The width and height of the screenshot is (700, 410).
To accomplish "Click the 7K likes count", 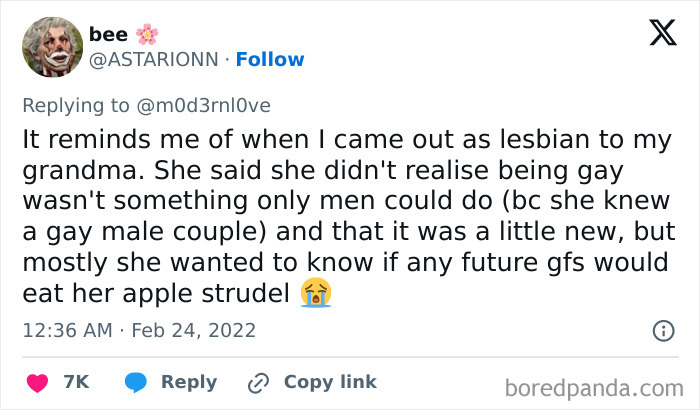I will 77,382.
